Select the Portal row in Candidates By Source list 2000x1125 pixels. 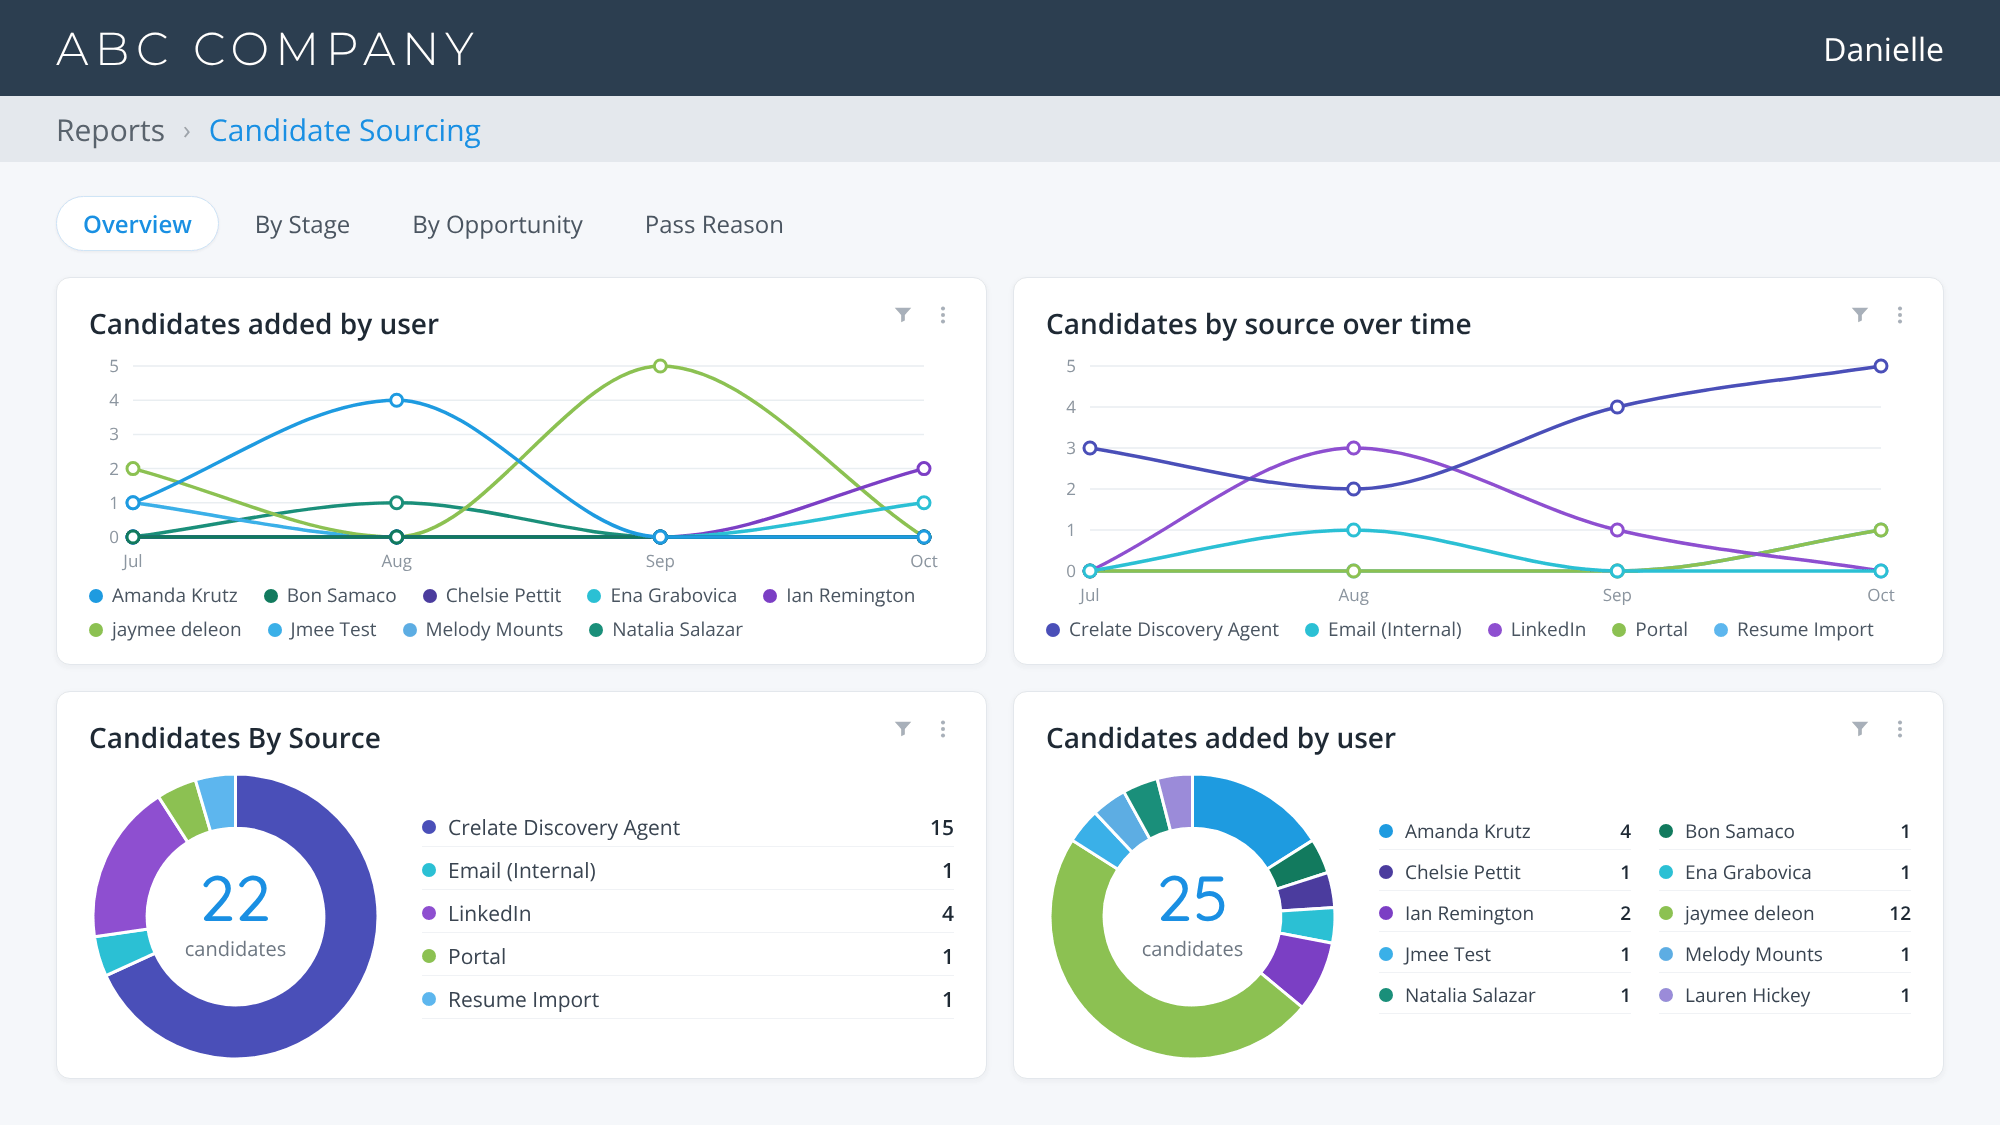click(x=688, y=956)
